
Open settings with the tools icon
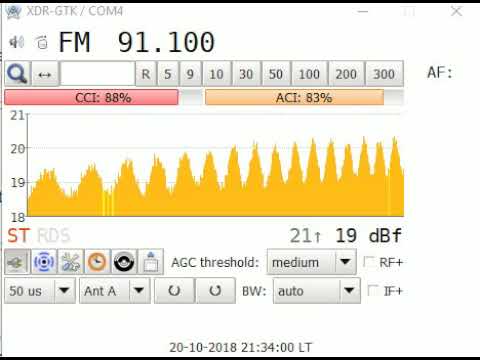tap(71, 262)
